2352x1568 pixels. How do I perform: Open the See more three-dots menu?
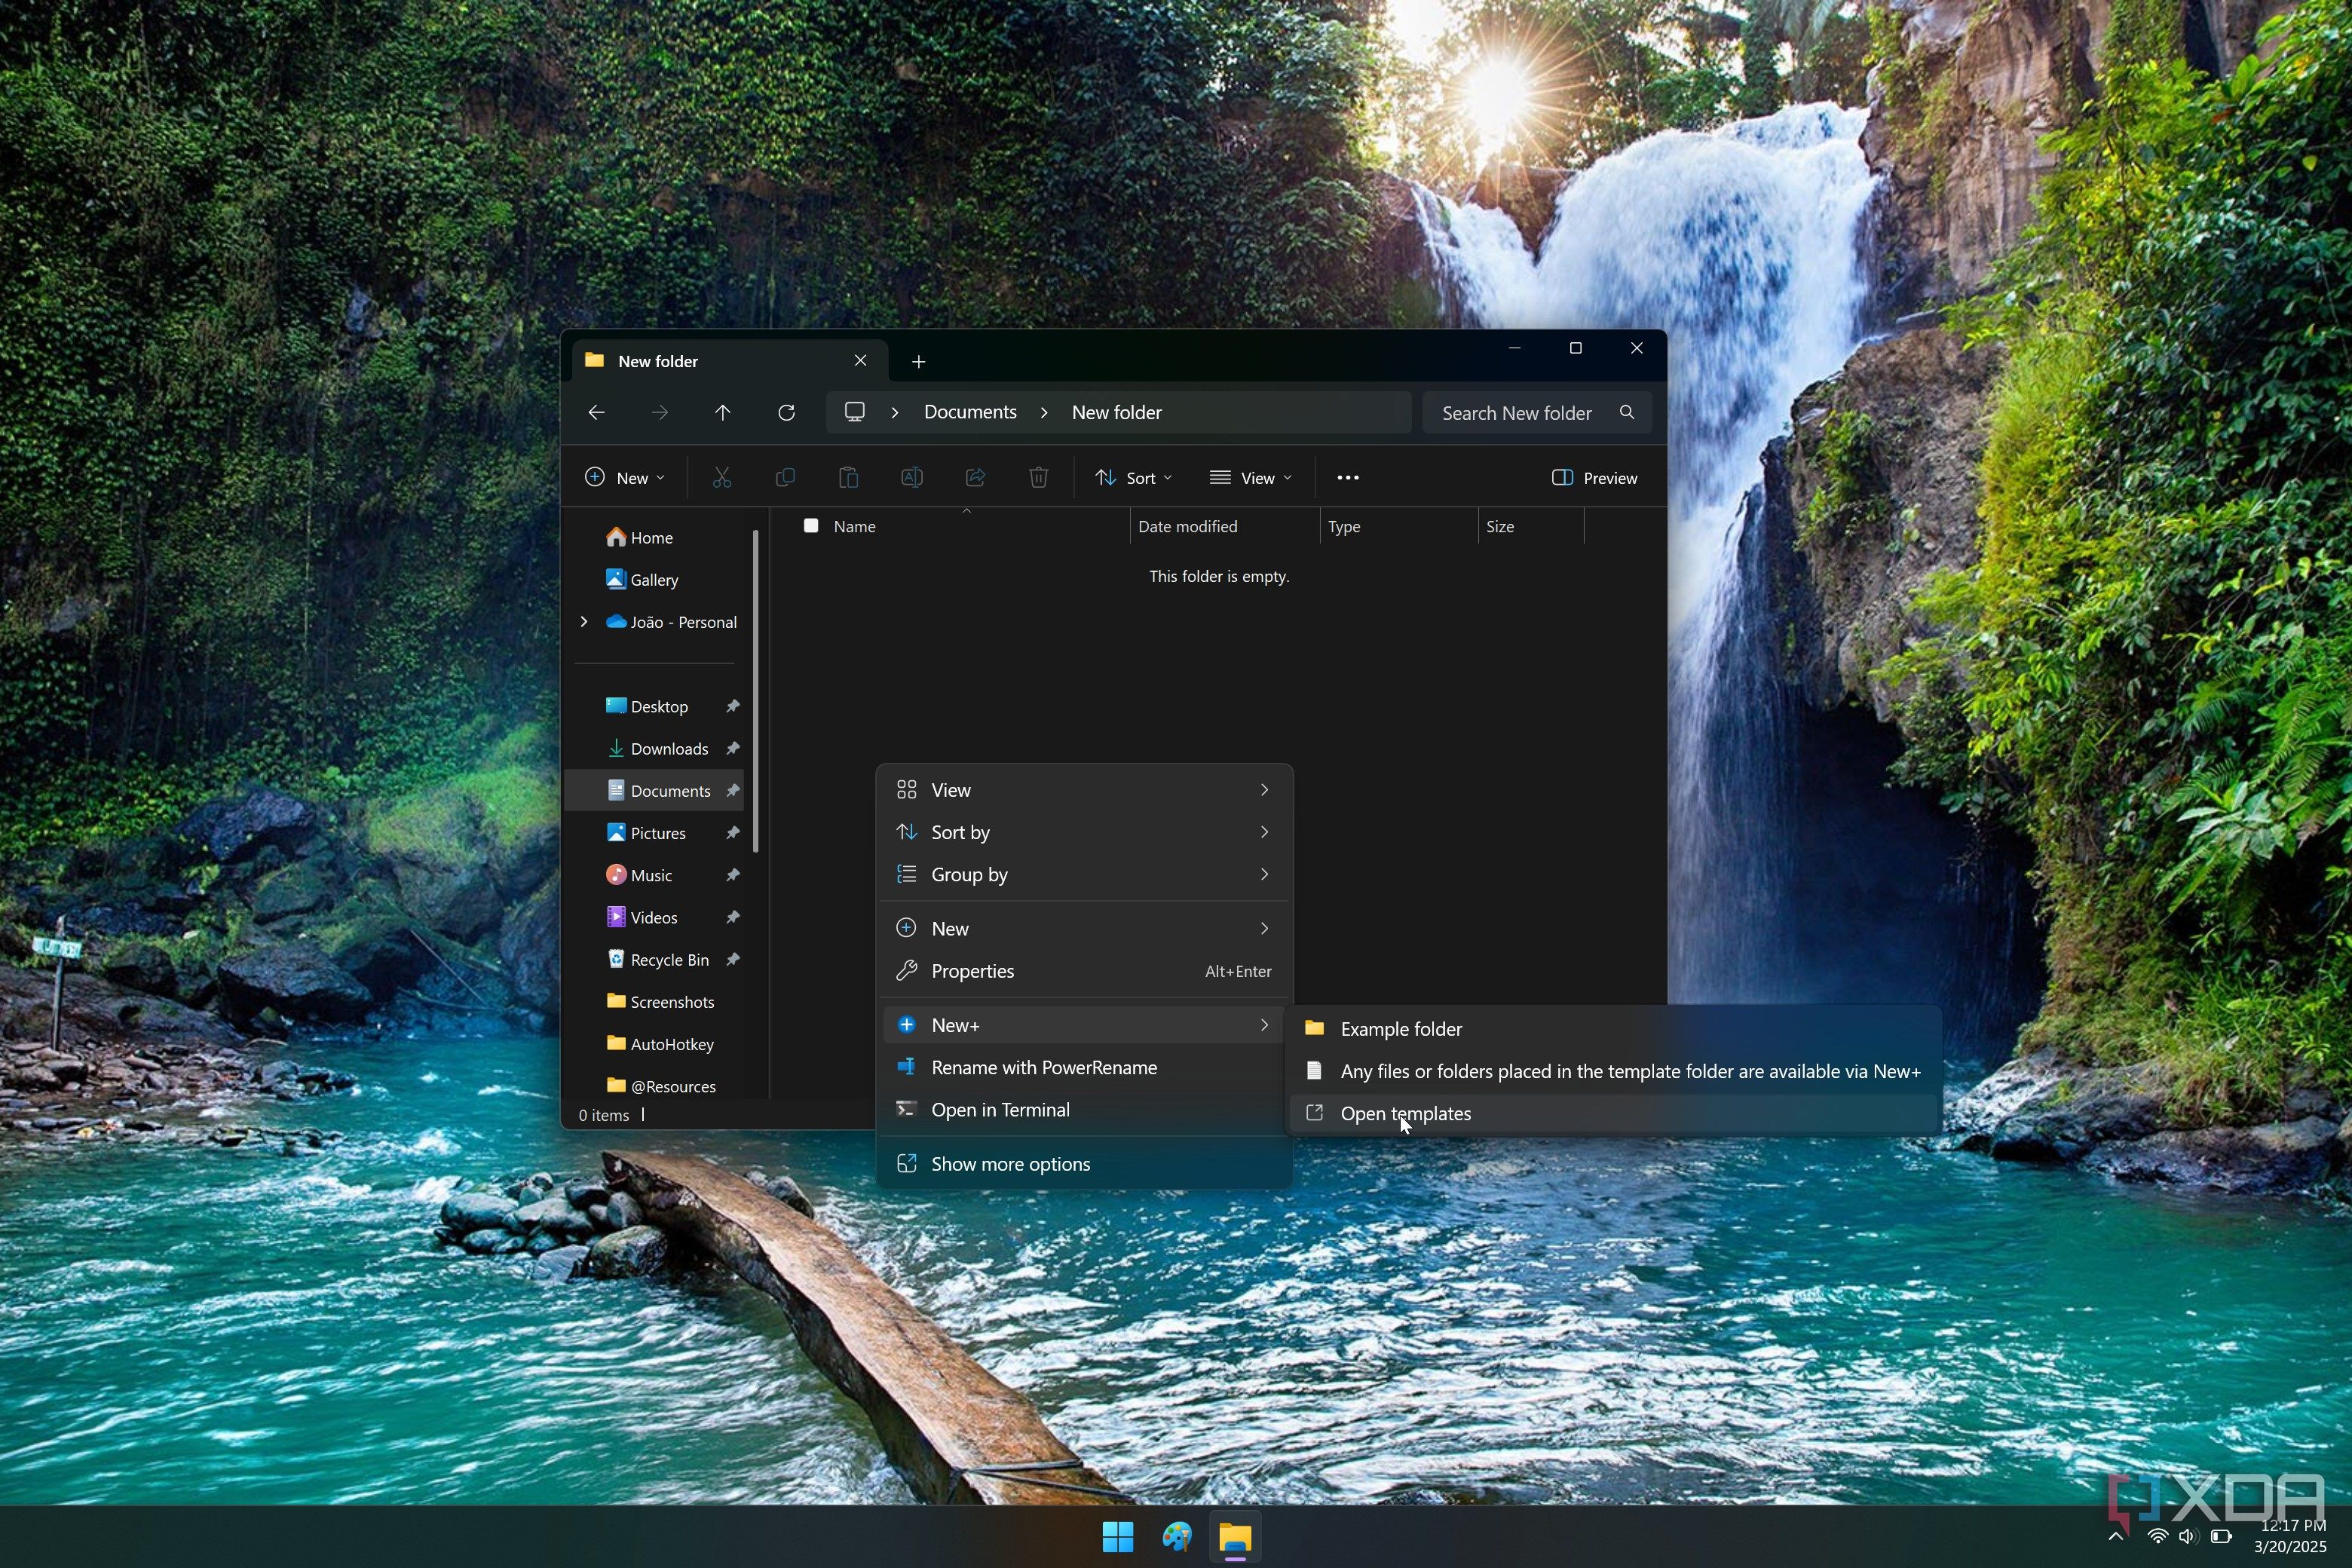click(x=1348, y=478)
